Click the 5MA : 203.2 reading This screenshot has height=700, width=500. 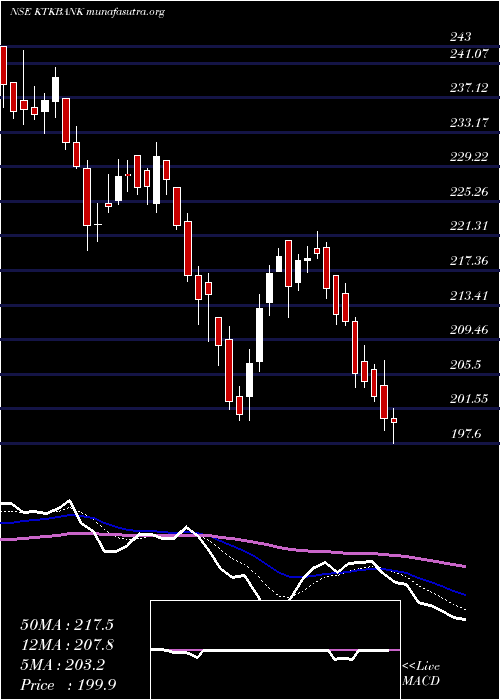click(x=62, y=665)
